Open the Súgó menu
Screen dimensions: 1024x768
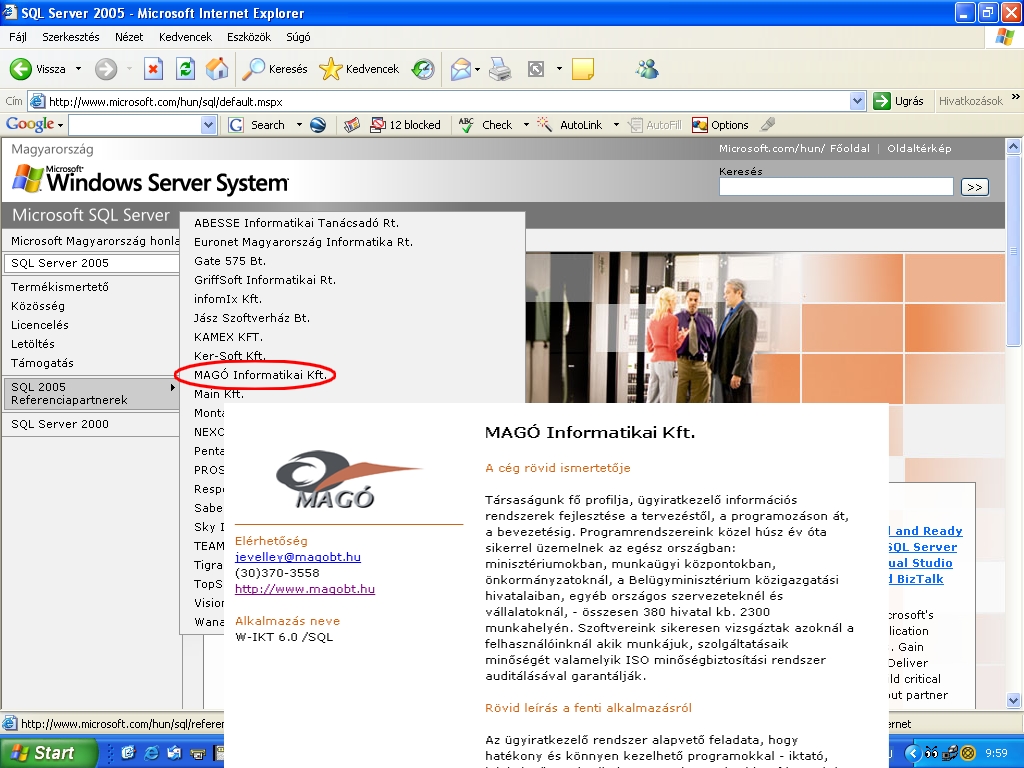(x=298, y=37)
